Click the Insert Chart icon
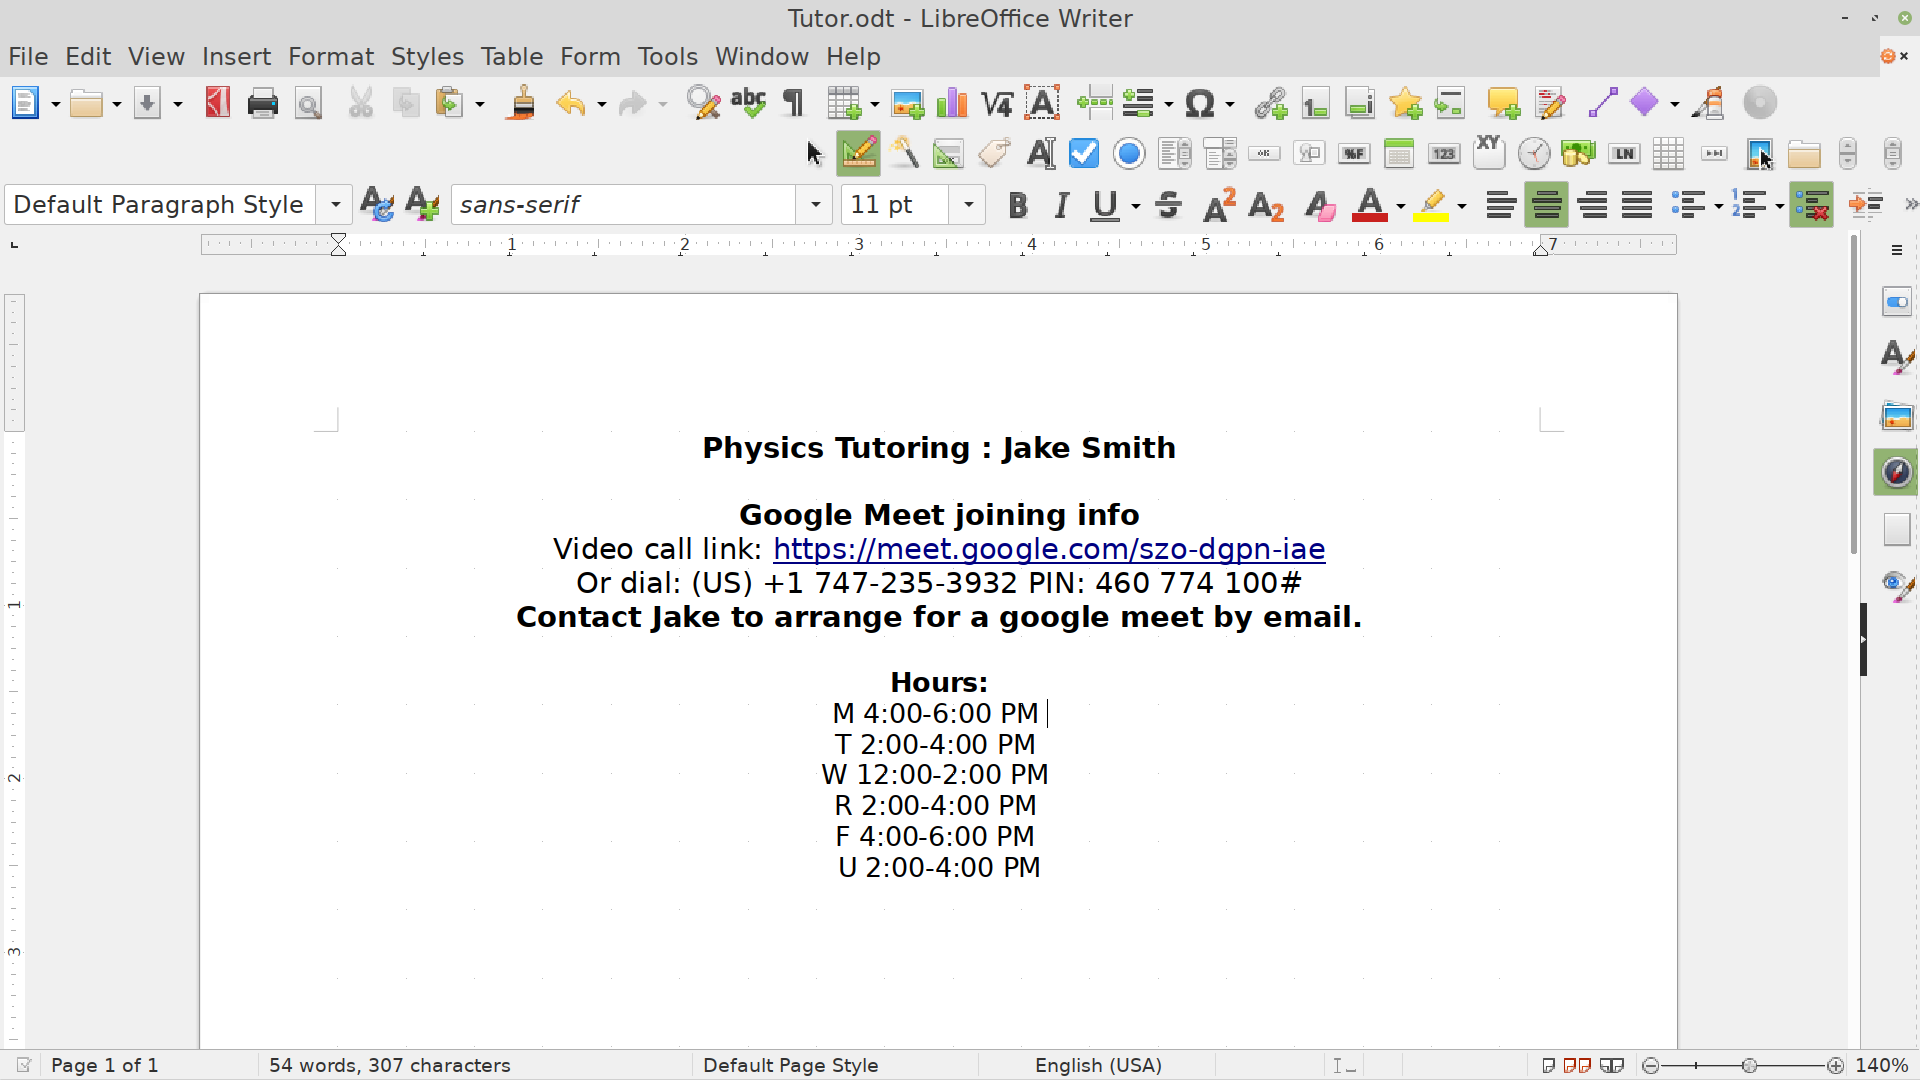Screen dimensions: 1920x1080 pos(952,103)
